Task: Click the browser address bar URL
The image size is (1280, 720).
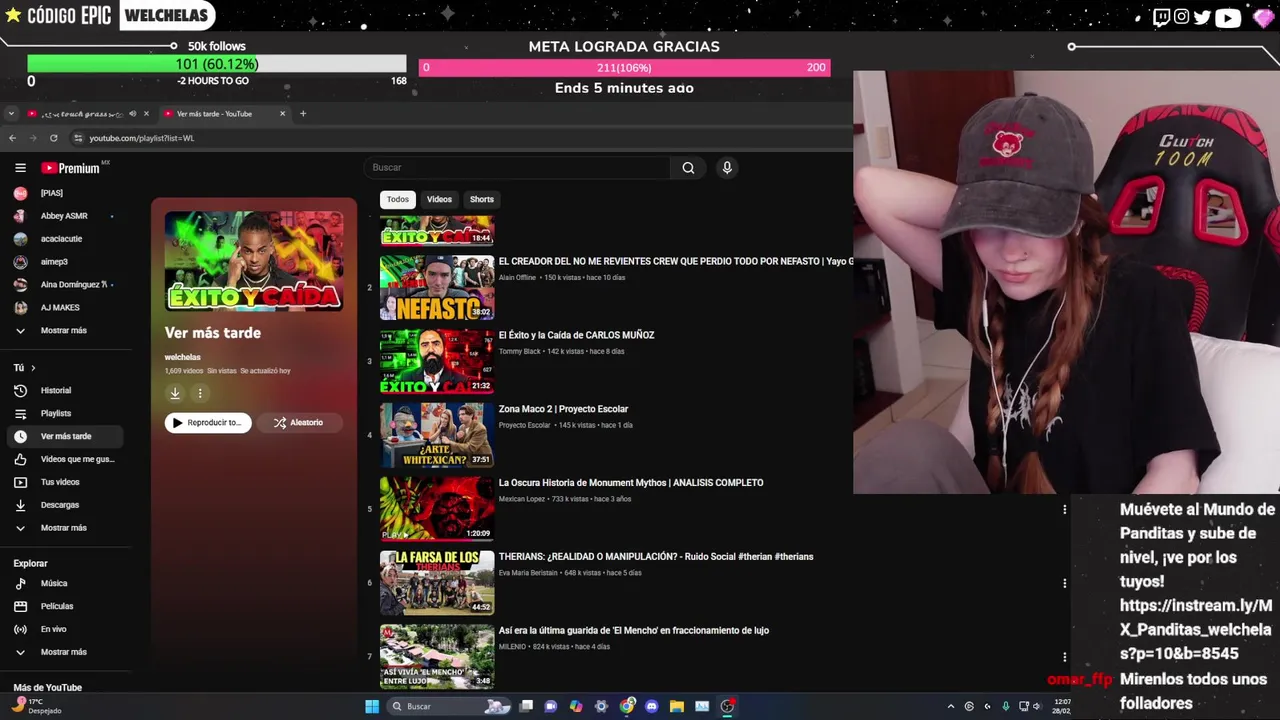Action: pos(141,138)
